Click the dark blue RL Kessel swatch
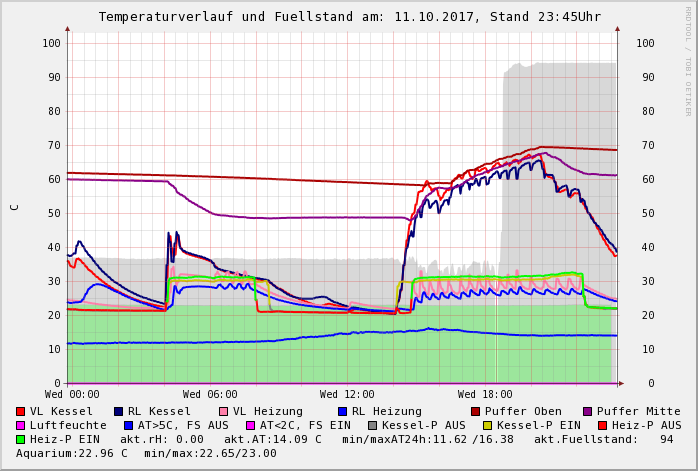The width and height of the screenshot is (698, 471). tap(118, 411)
